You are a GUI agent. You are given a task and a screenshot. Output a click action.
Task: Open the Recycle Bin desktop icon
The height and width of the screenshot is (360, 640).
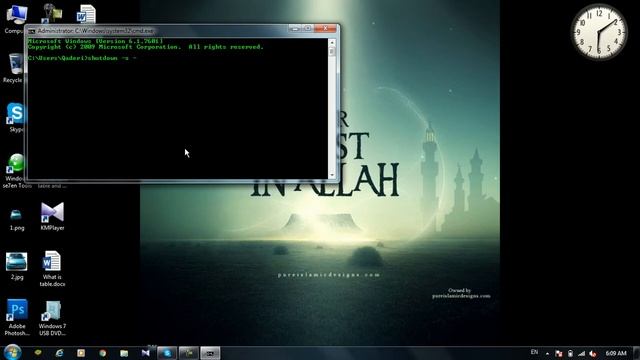[15, 68]
